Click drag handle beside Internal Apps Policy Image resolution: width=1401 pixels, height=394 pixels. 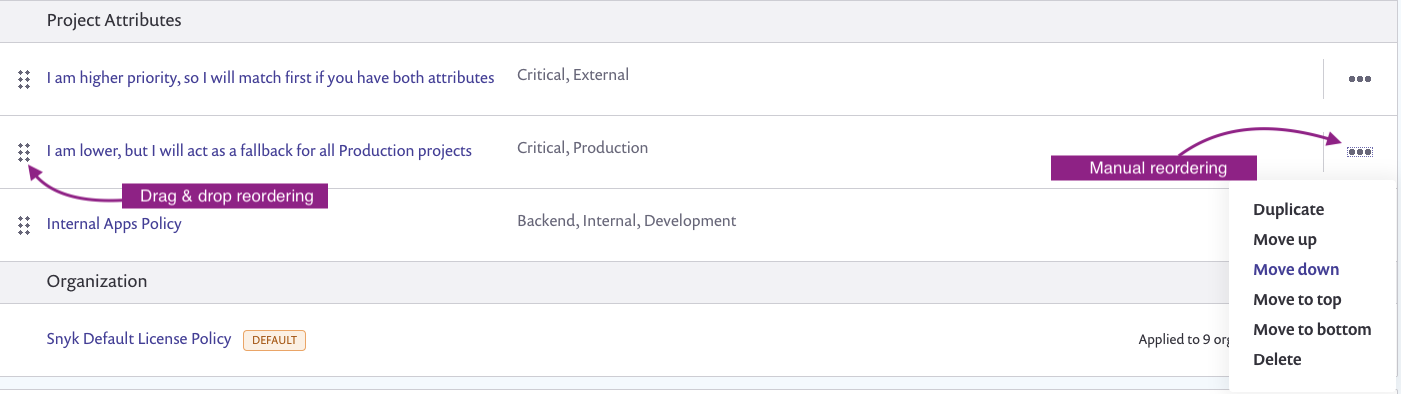tap(24, 225)
